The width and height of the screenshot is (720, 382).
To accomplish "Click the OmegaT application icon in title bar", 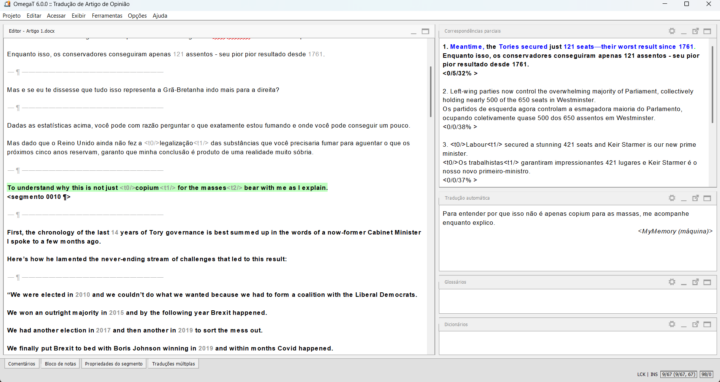I will tap(6, 4).
